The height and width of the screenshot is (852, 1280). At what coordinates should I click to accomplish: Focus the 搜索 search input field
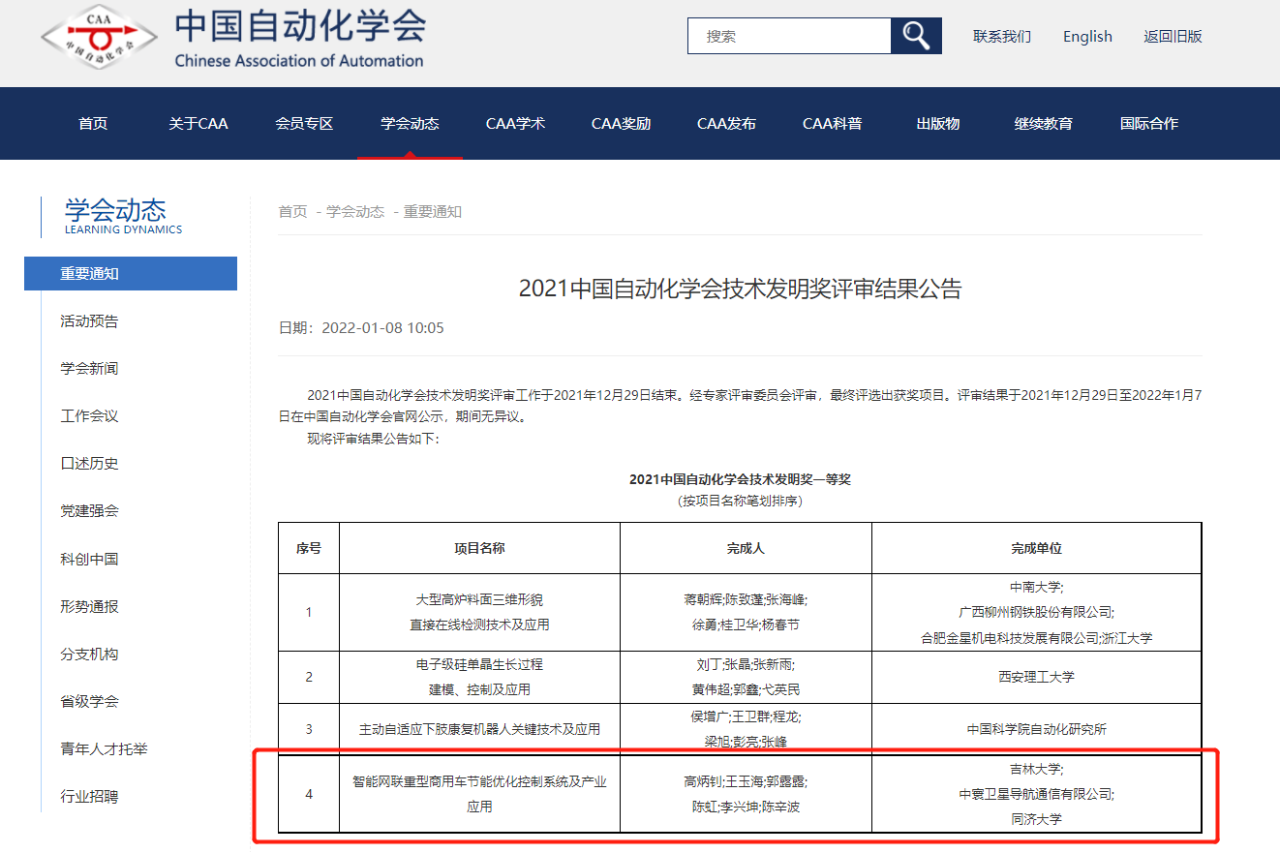coord(789,36)
